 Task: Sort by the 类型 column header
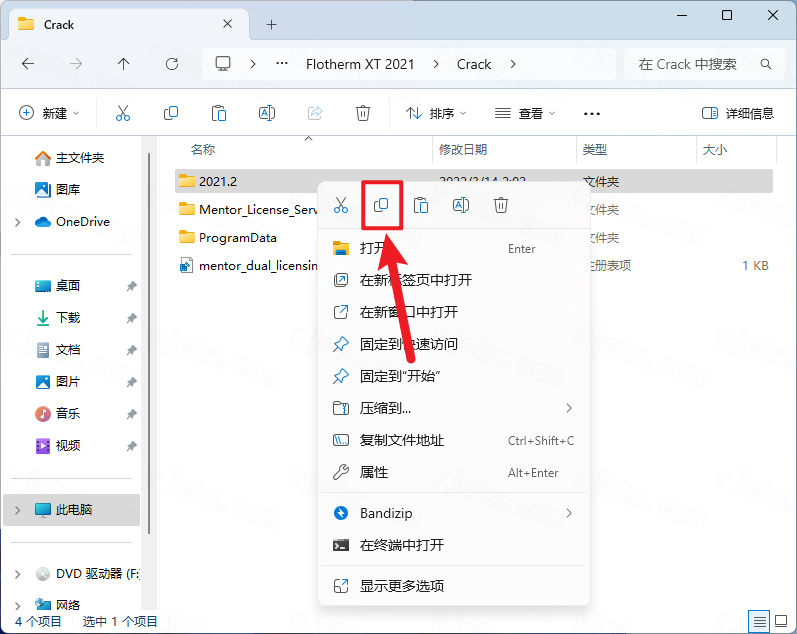tap(595, 149)
